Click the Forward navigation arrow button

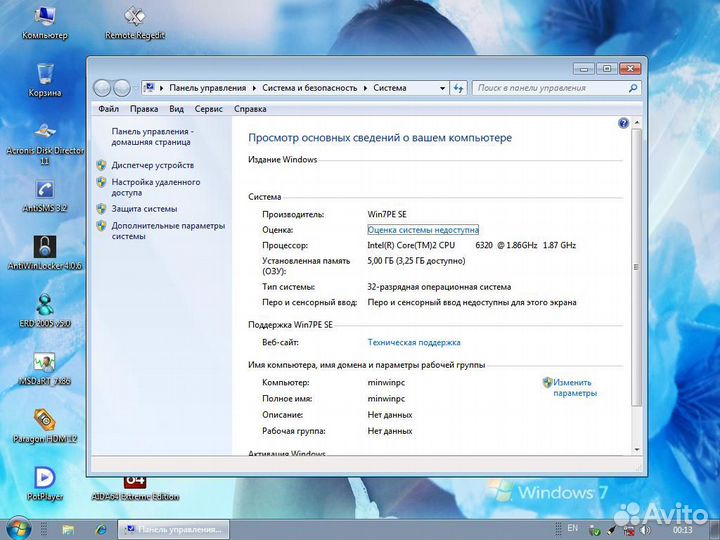click(x=122, y=88)
